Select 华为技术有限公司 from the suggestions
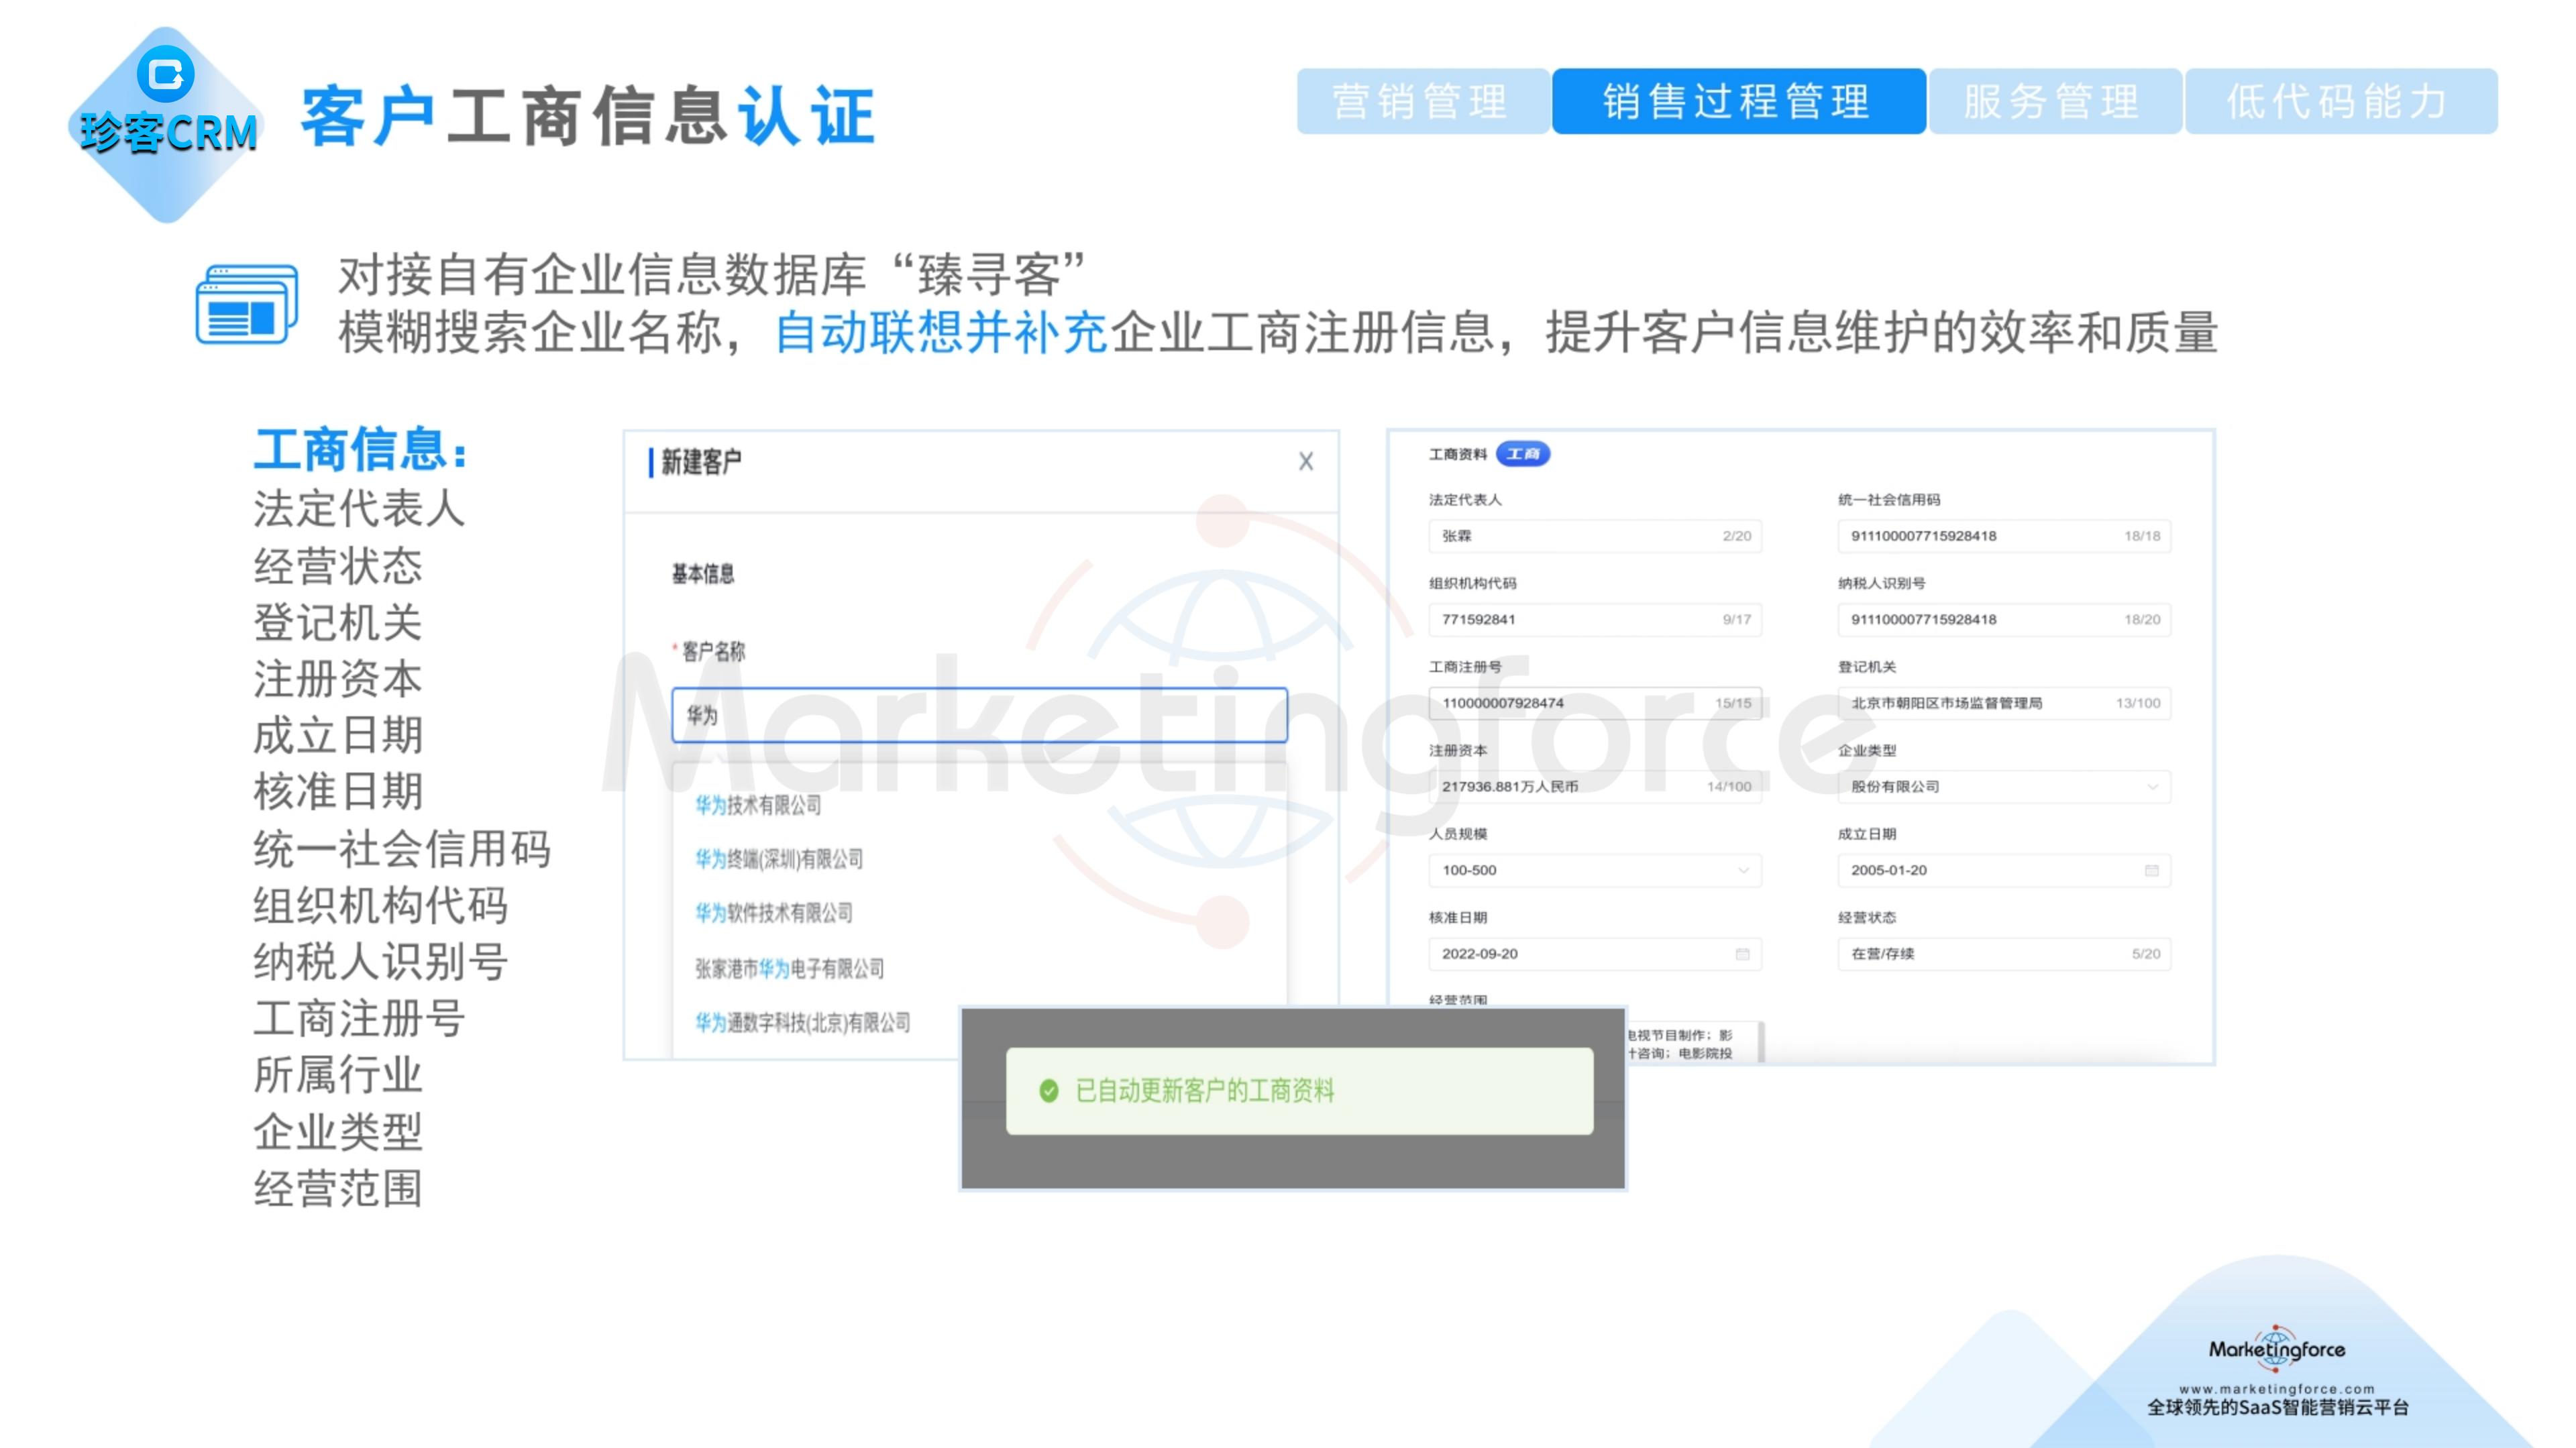2576x1448 pixels. point(758,805)
